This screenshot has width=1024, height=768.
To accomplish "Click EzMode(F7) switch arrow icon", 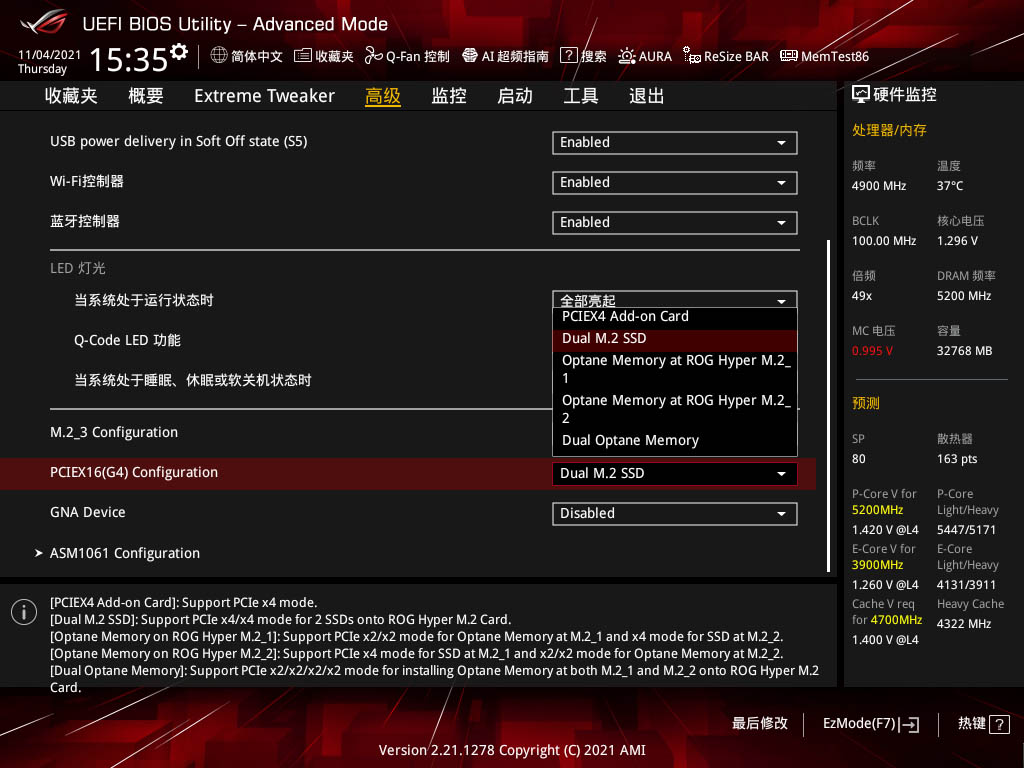I will tap(909, 724).
